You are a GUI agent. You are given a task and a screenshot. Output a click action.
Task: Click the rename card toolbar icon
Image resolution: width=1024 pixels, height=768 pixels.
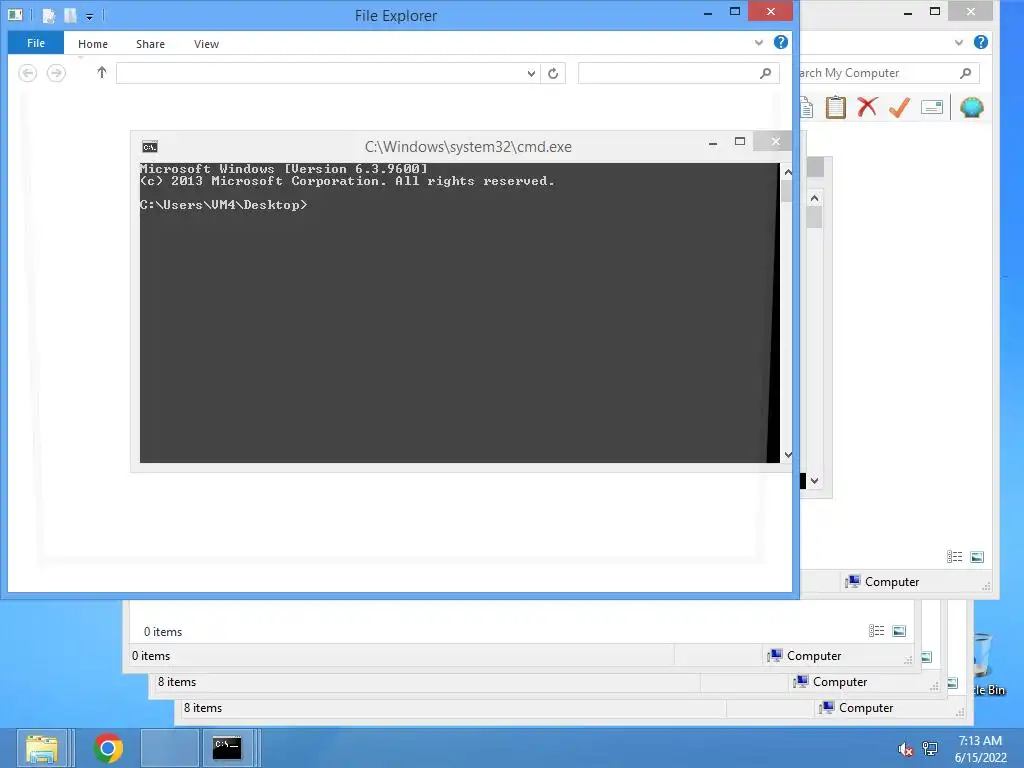932,107
